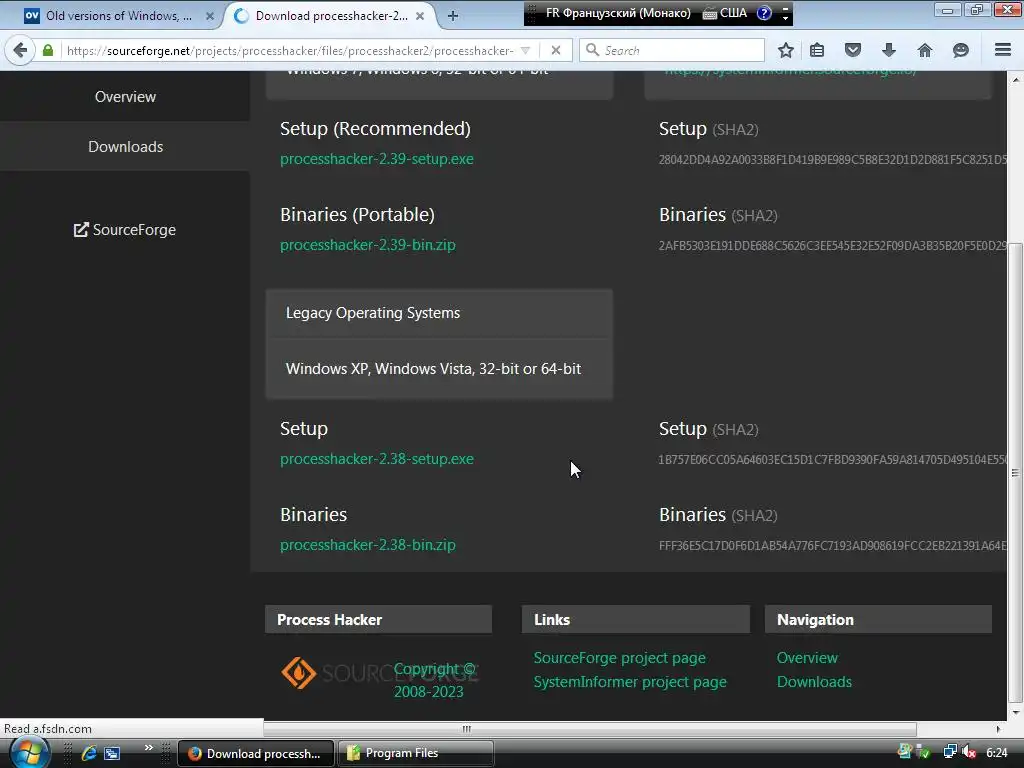Bookmark this page with the star icon
The width and height of the screenshot is (1024, 768).
pos(786,50)
